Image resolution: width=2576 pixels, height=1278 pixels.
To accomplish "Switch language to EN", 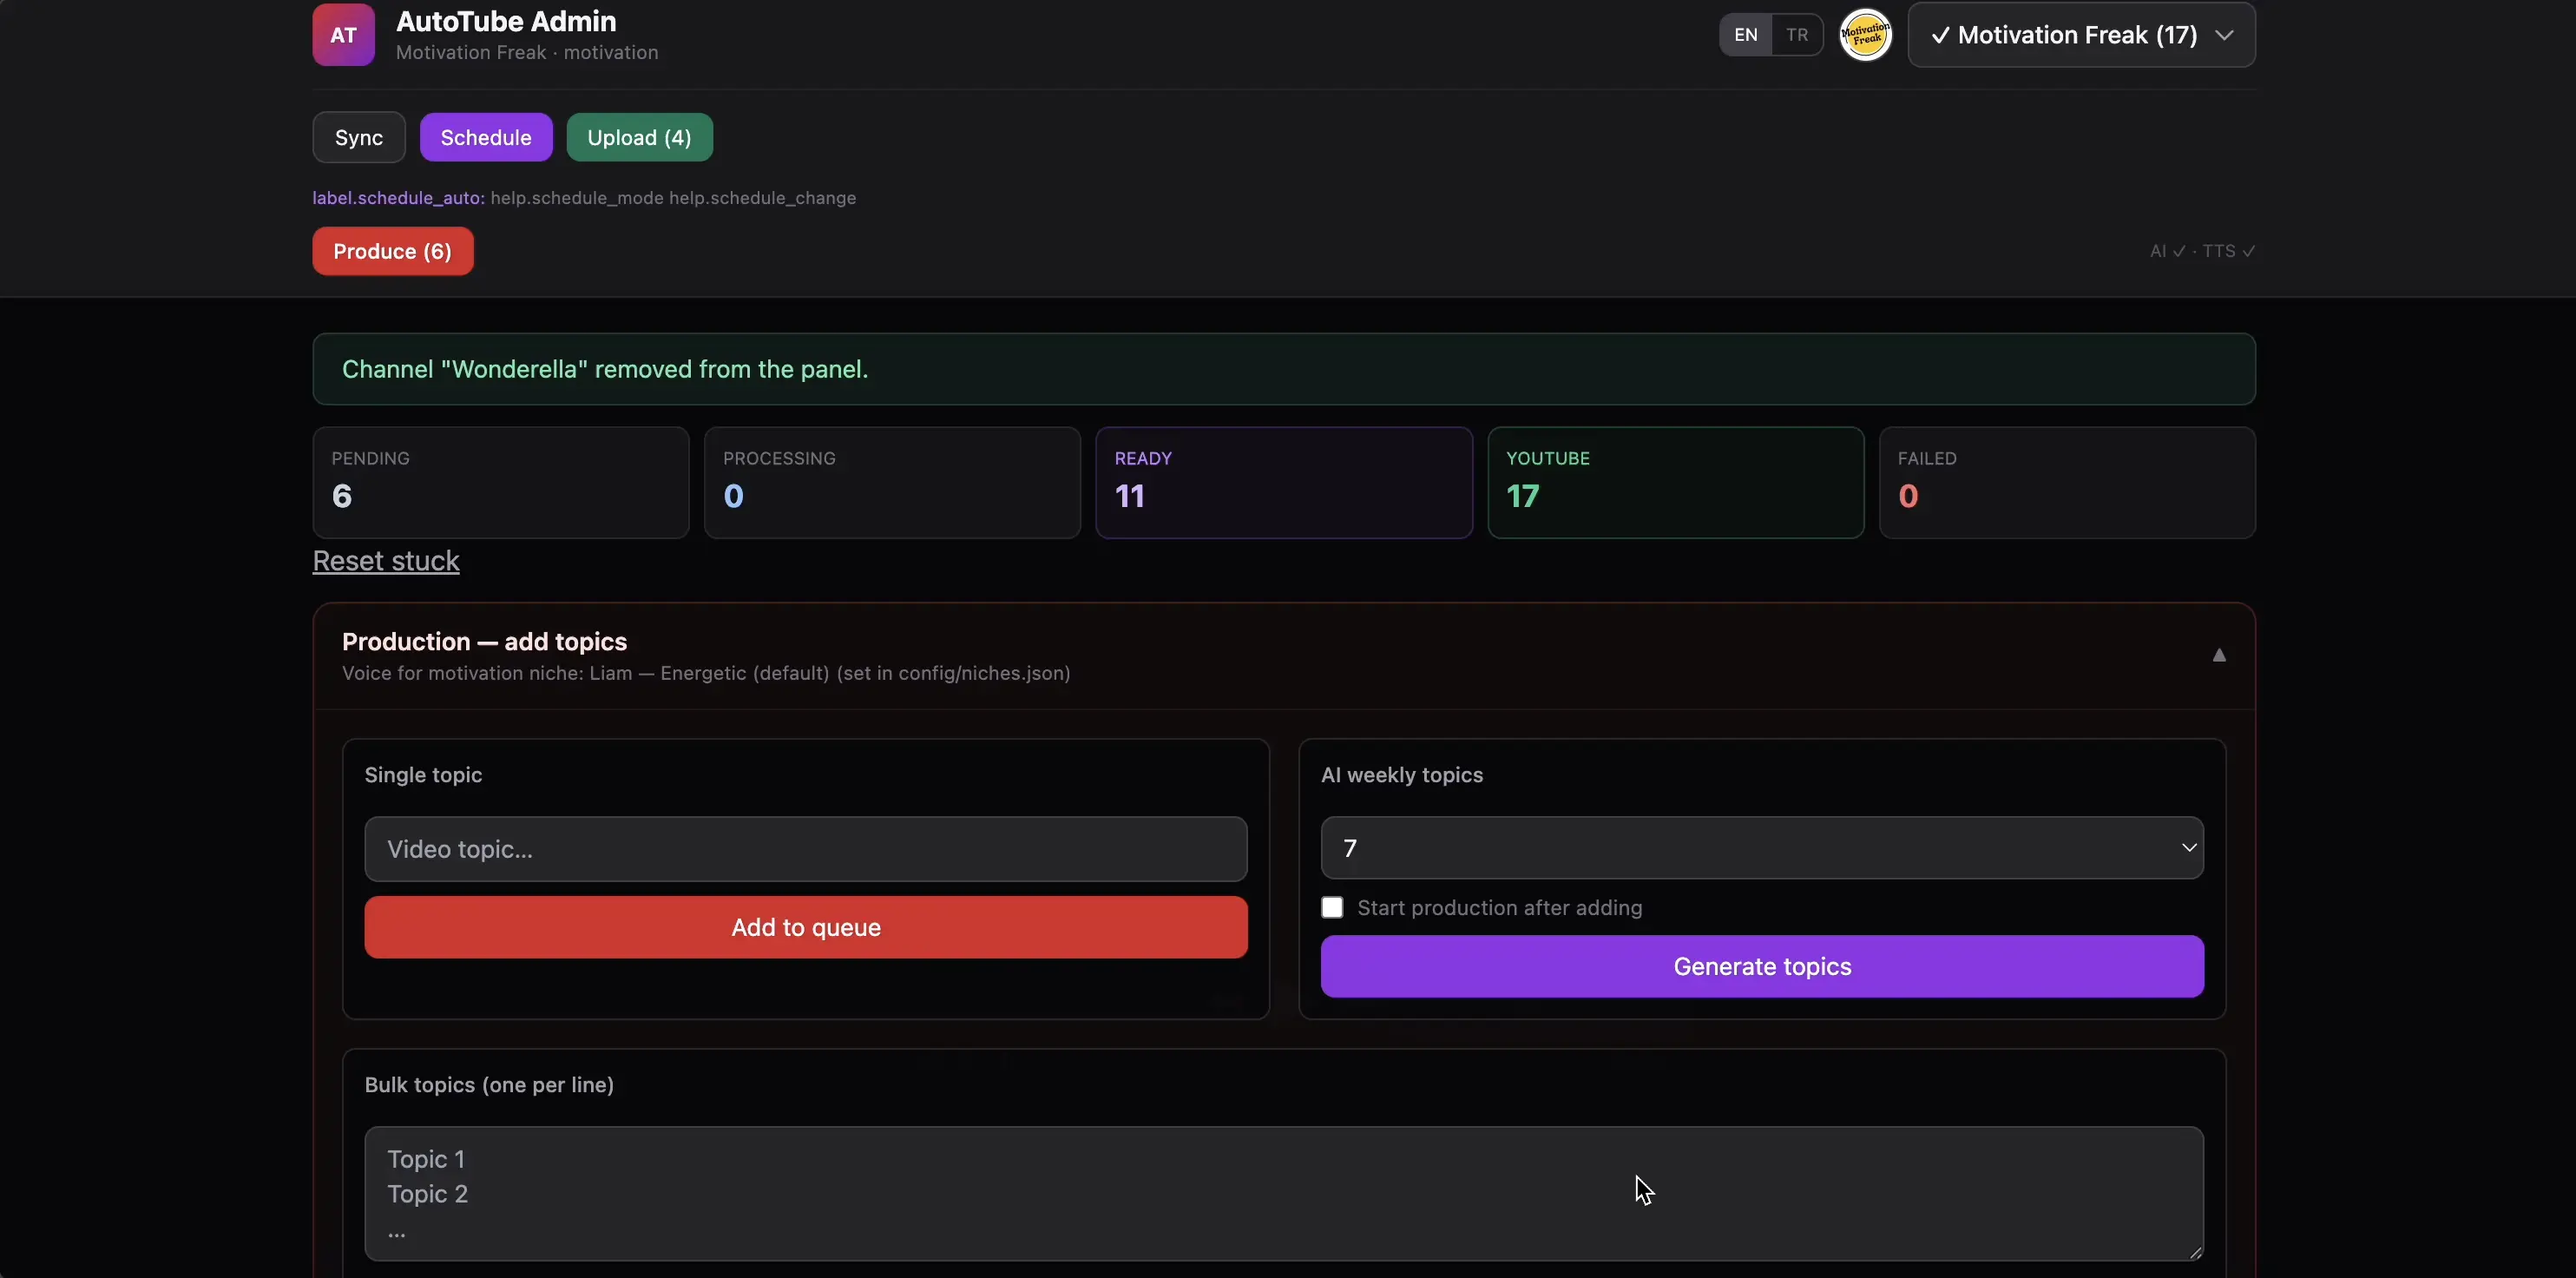I will (x=1745, y=35).
